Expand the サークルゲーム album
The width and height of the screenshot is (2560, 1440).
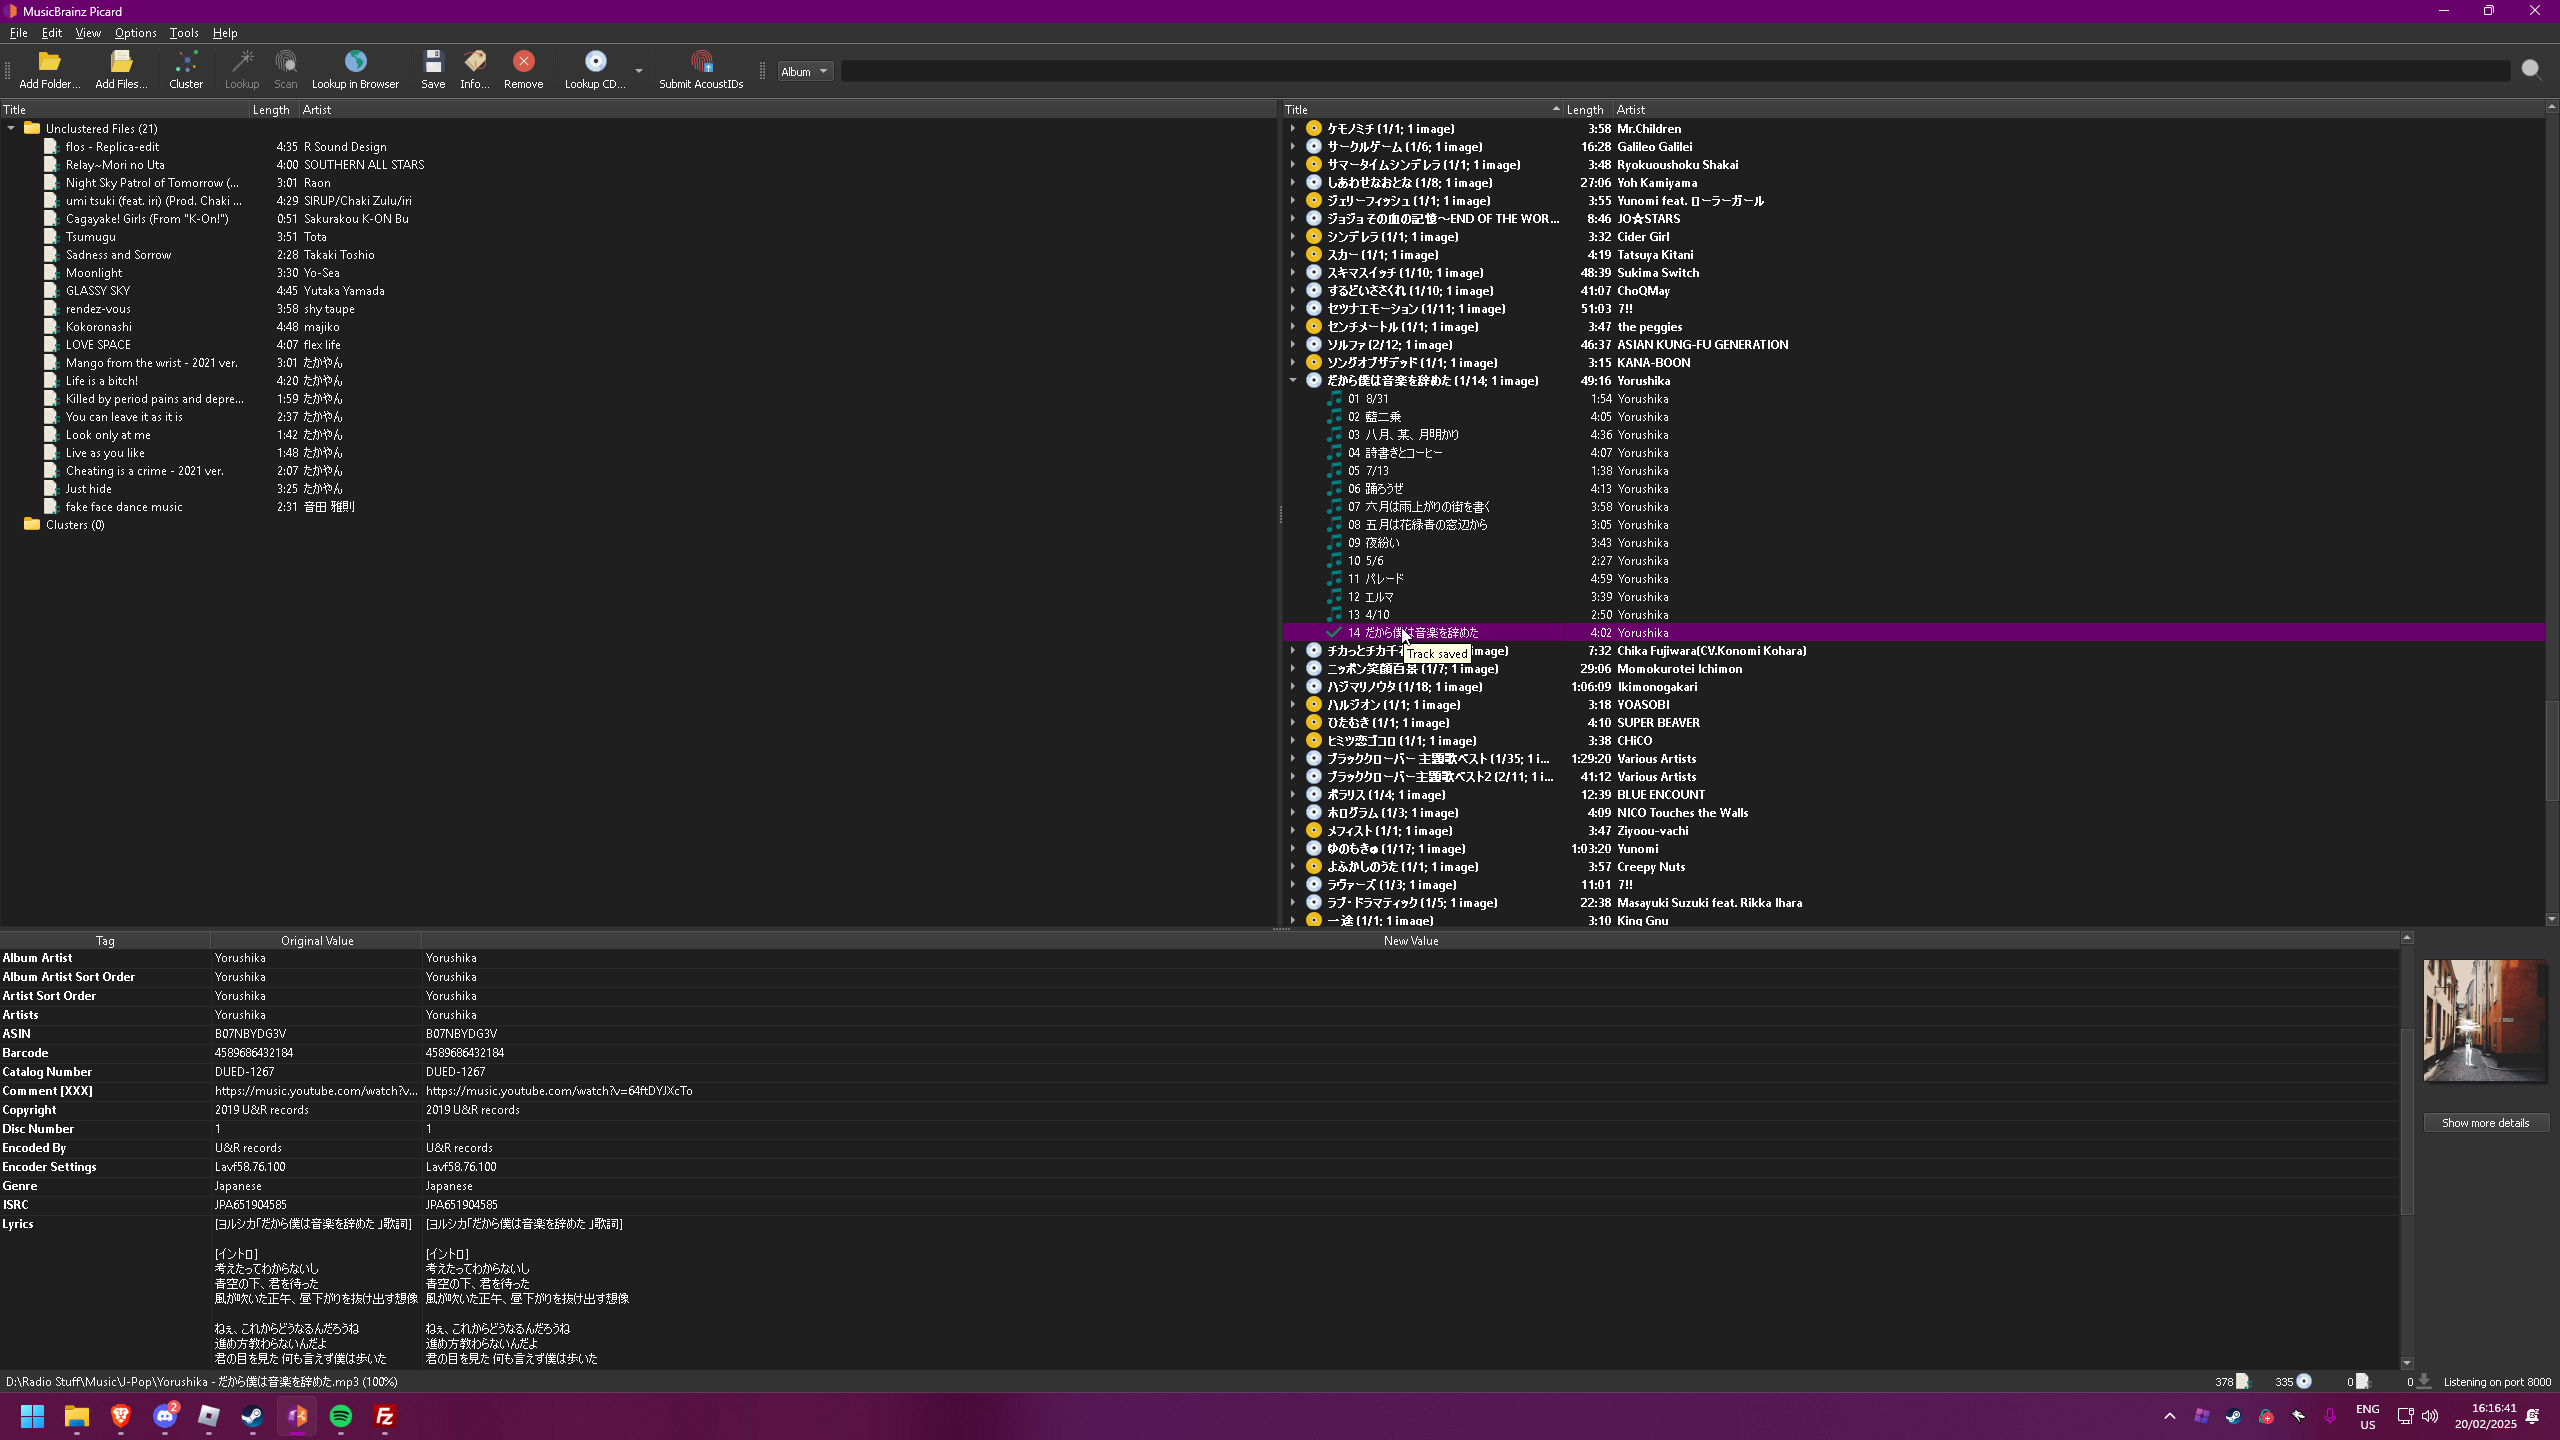click(x=1293, y=147)
